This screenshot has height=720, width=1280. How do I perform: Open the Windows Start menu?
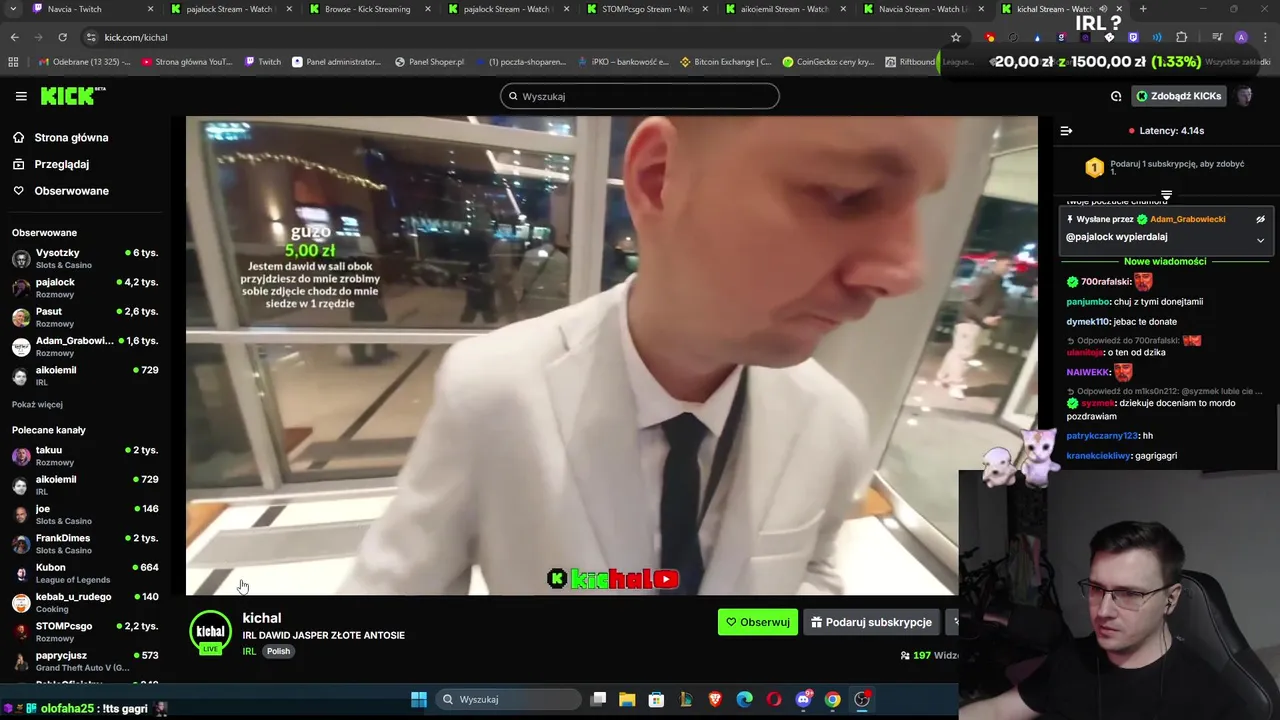click(419, 699)
